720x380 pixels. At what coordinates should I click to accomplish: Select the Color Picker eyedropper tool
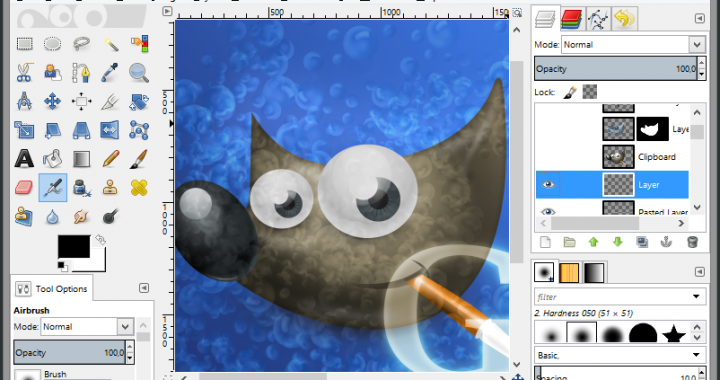point(110,73)
